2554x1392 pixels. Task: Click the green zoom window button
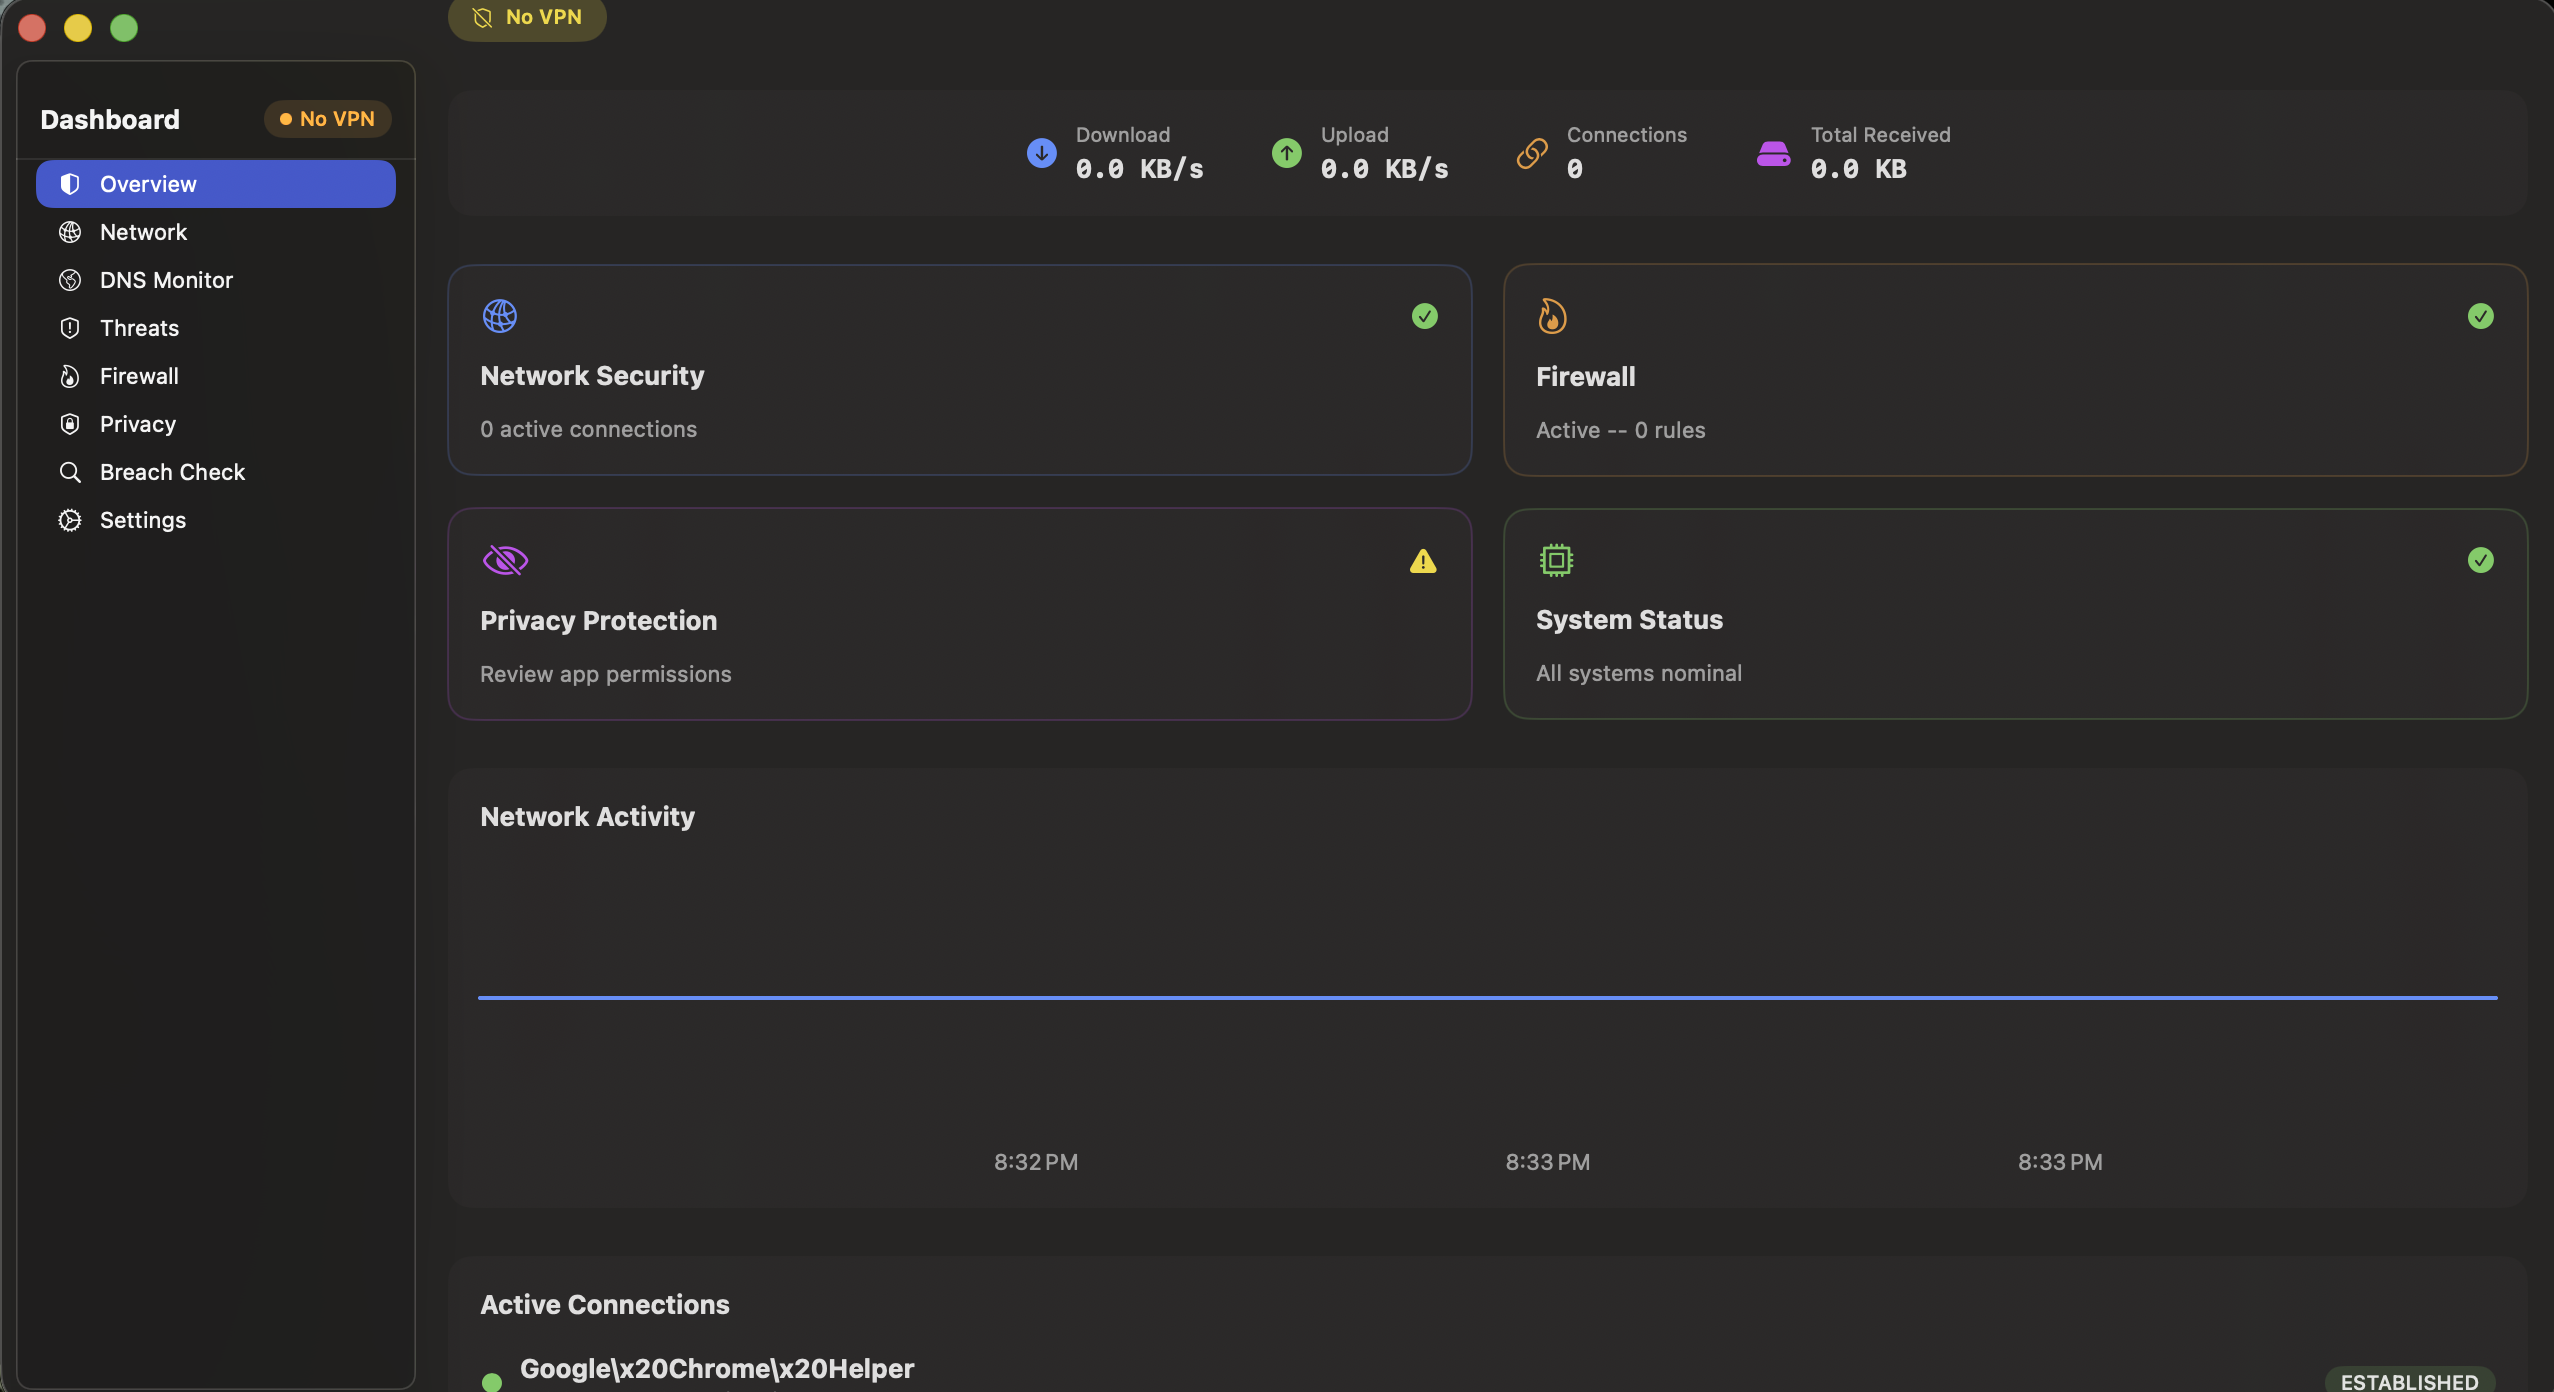[124, 28]
